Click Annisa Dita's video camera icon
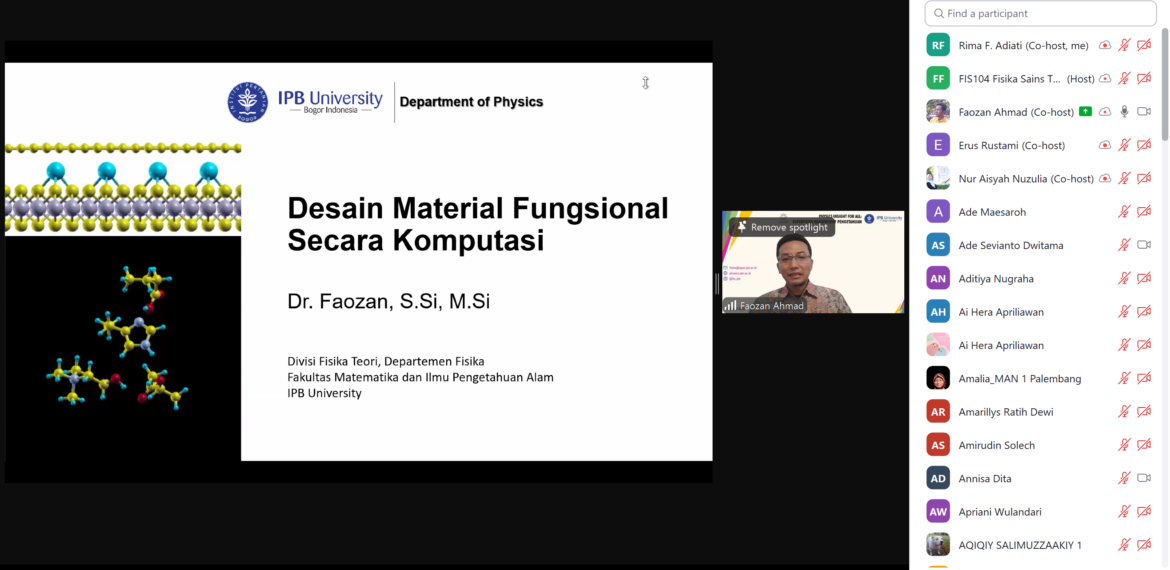Viewport: 1170px width, 570px height. pyautogui.click(x=1144, y=478)
